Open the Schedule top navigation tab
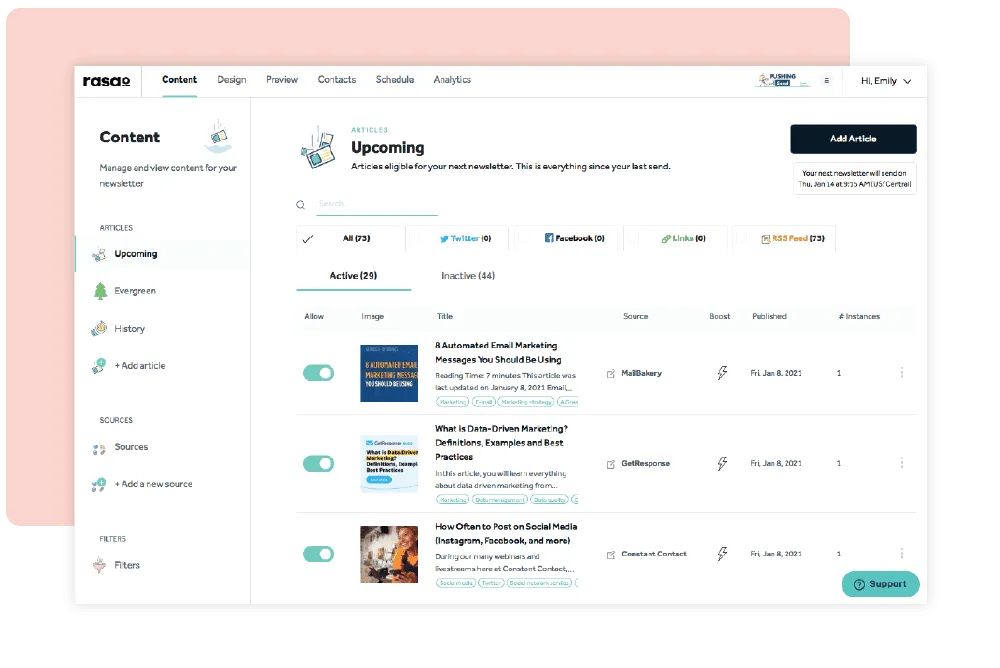Viewport: 1000px width, 668px height. (395, 80)
